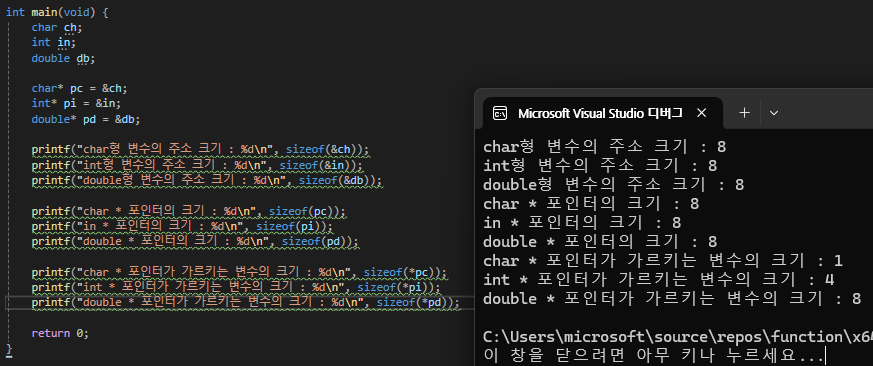Click the '이 창을 닫으려면 아무 키나 누르세요' message
Image resolution: width=873 pixels, height=366 pixels.
pyautogui.click(x=654, y=355)
